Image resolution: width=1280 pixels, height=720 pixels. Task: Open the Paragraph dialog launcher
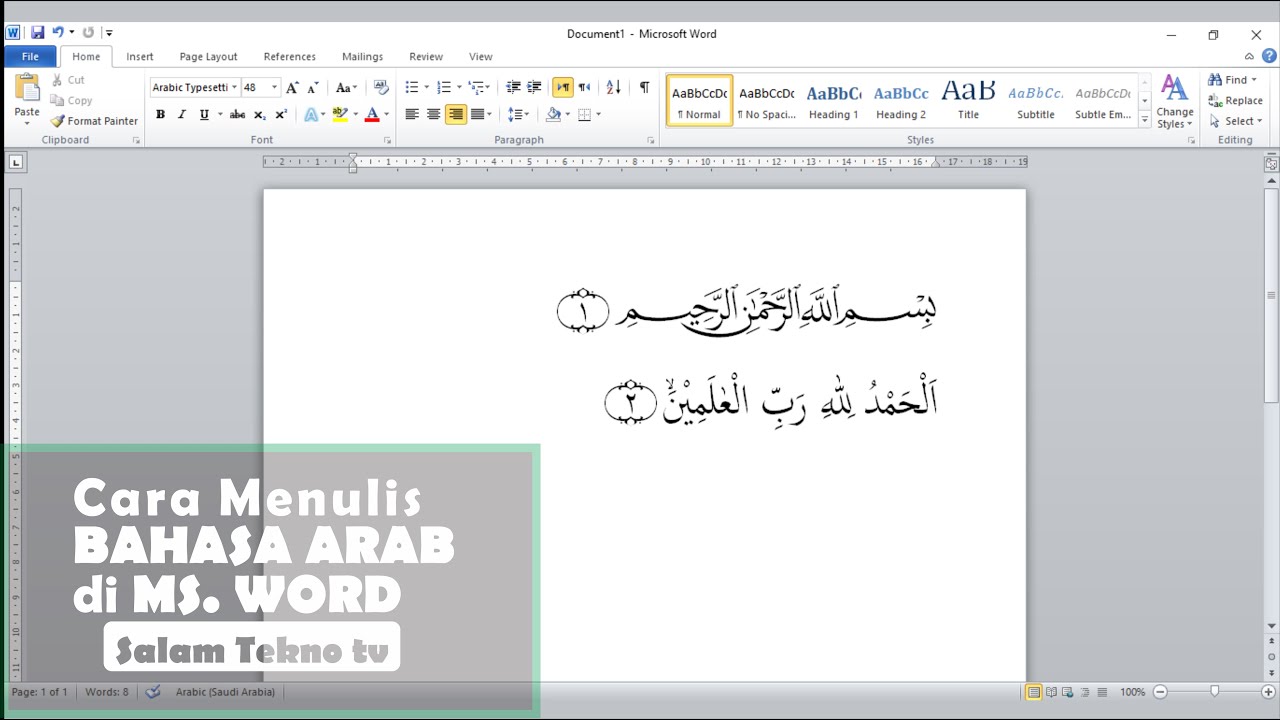(x=651, y=141)
